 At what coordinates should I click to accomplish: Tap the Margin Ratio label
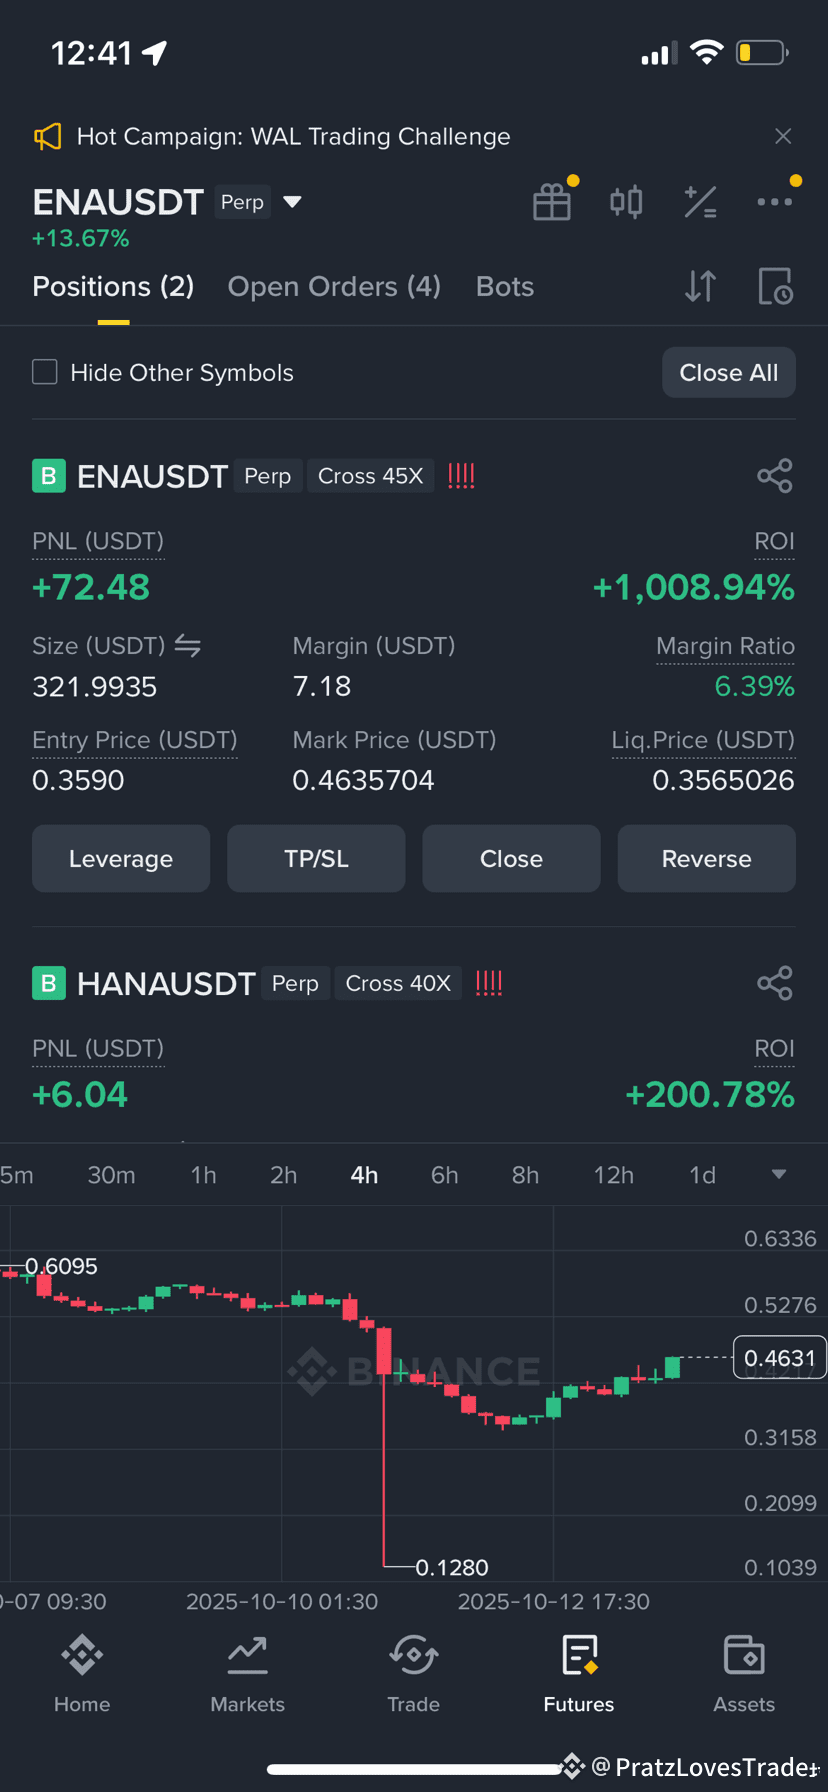725,646
